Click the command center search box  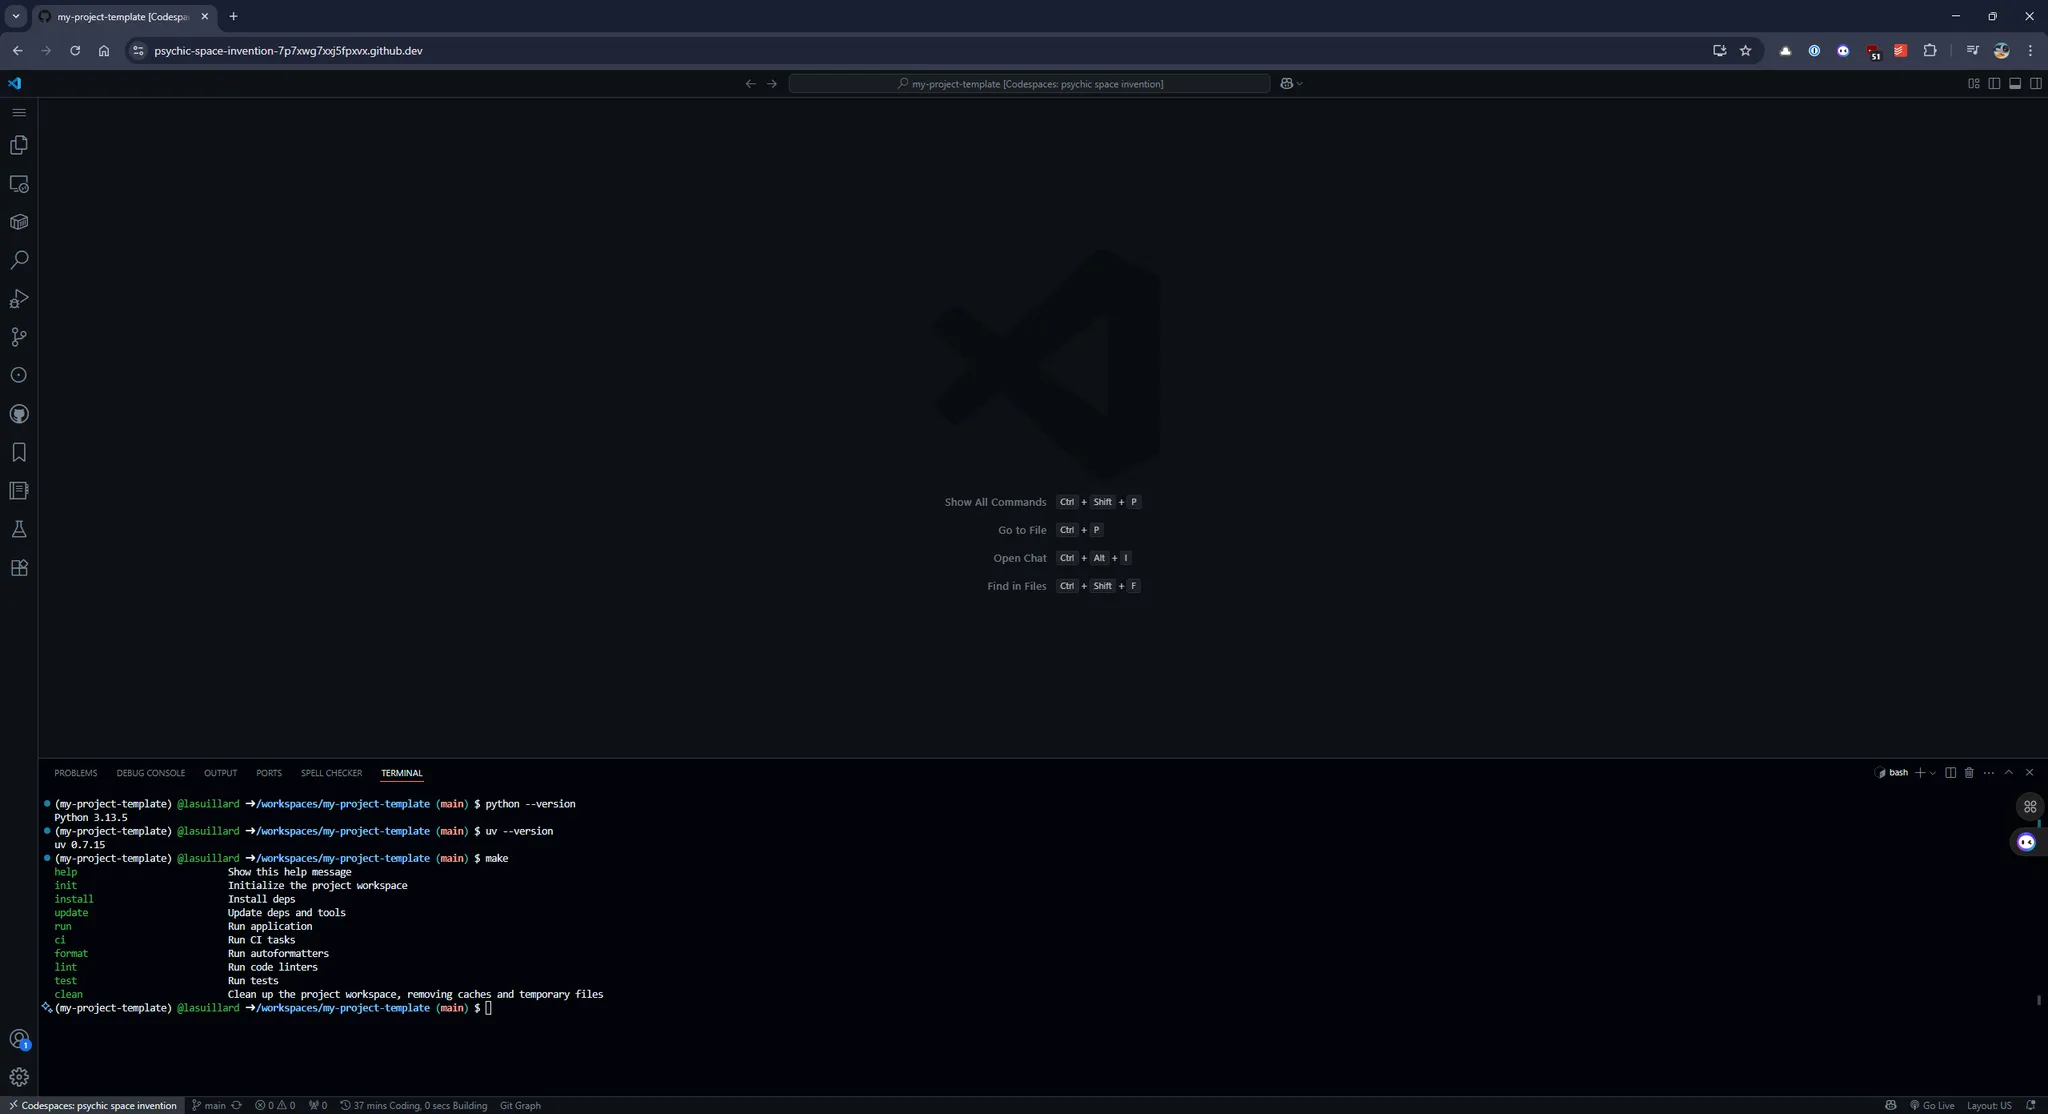click(x=1029, y=84)
